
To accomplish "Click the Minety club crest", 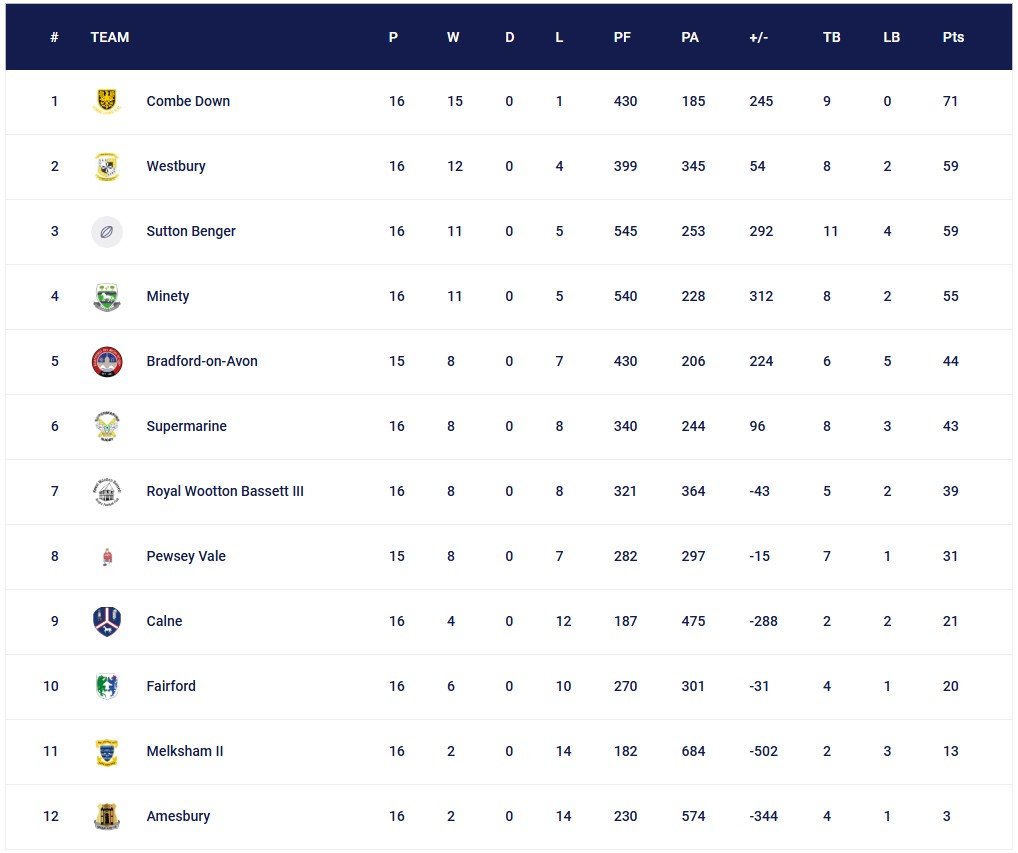I will tap(106, 297).
